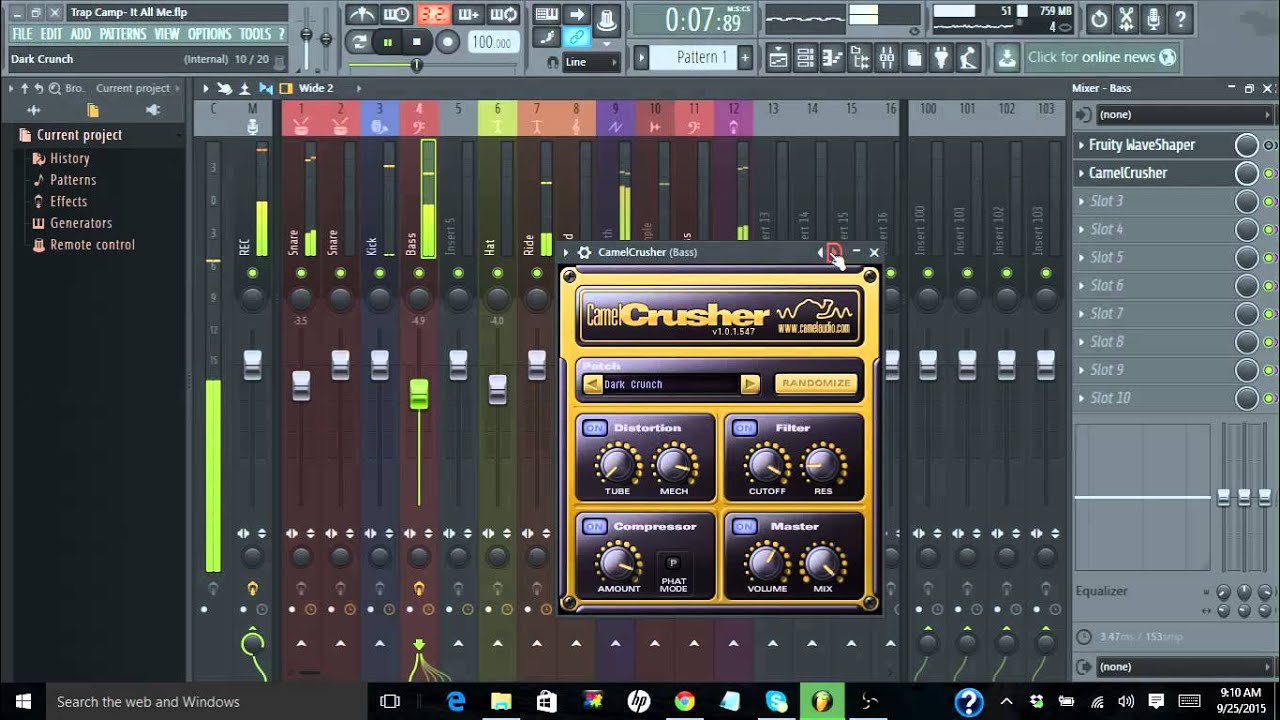Disable the Compressor ON switch
This screenshot has height=720, width=1280.
[595, 527]
